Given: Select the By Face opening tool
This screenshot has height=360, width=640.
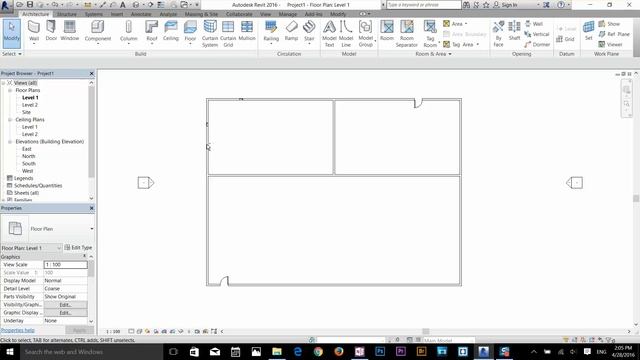Looking at the screenshot, I should 498,34.
